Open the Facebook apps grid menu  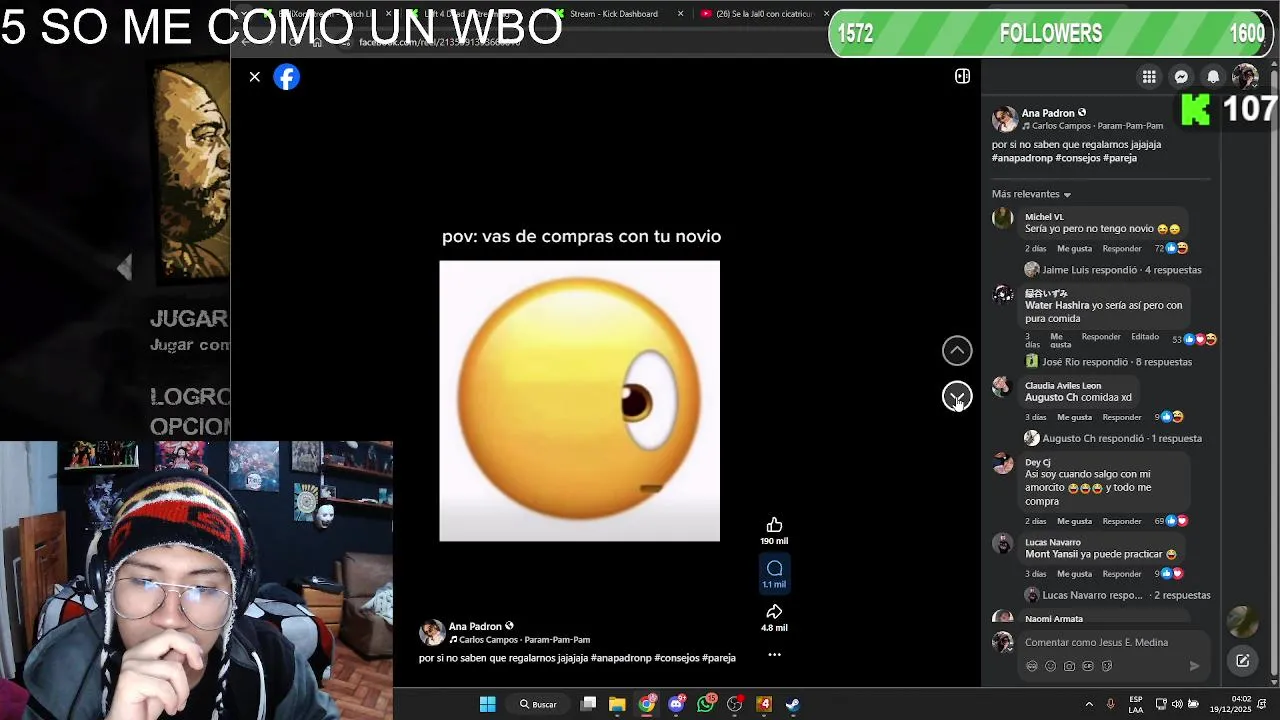pos(1149,77)
